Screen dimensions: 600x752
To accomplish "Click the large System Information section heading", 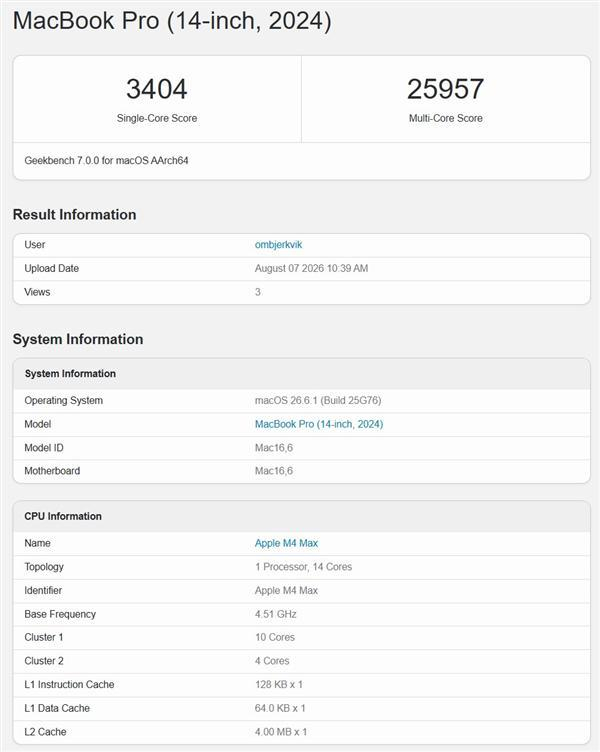I will pyautogui.click(x=78, y=339).
